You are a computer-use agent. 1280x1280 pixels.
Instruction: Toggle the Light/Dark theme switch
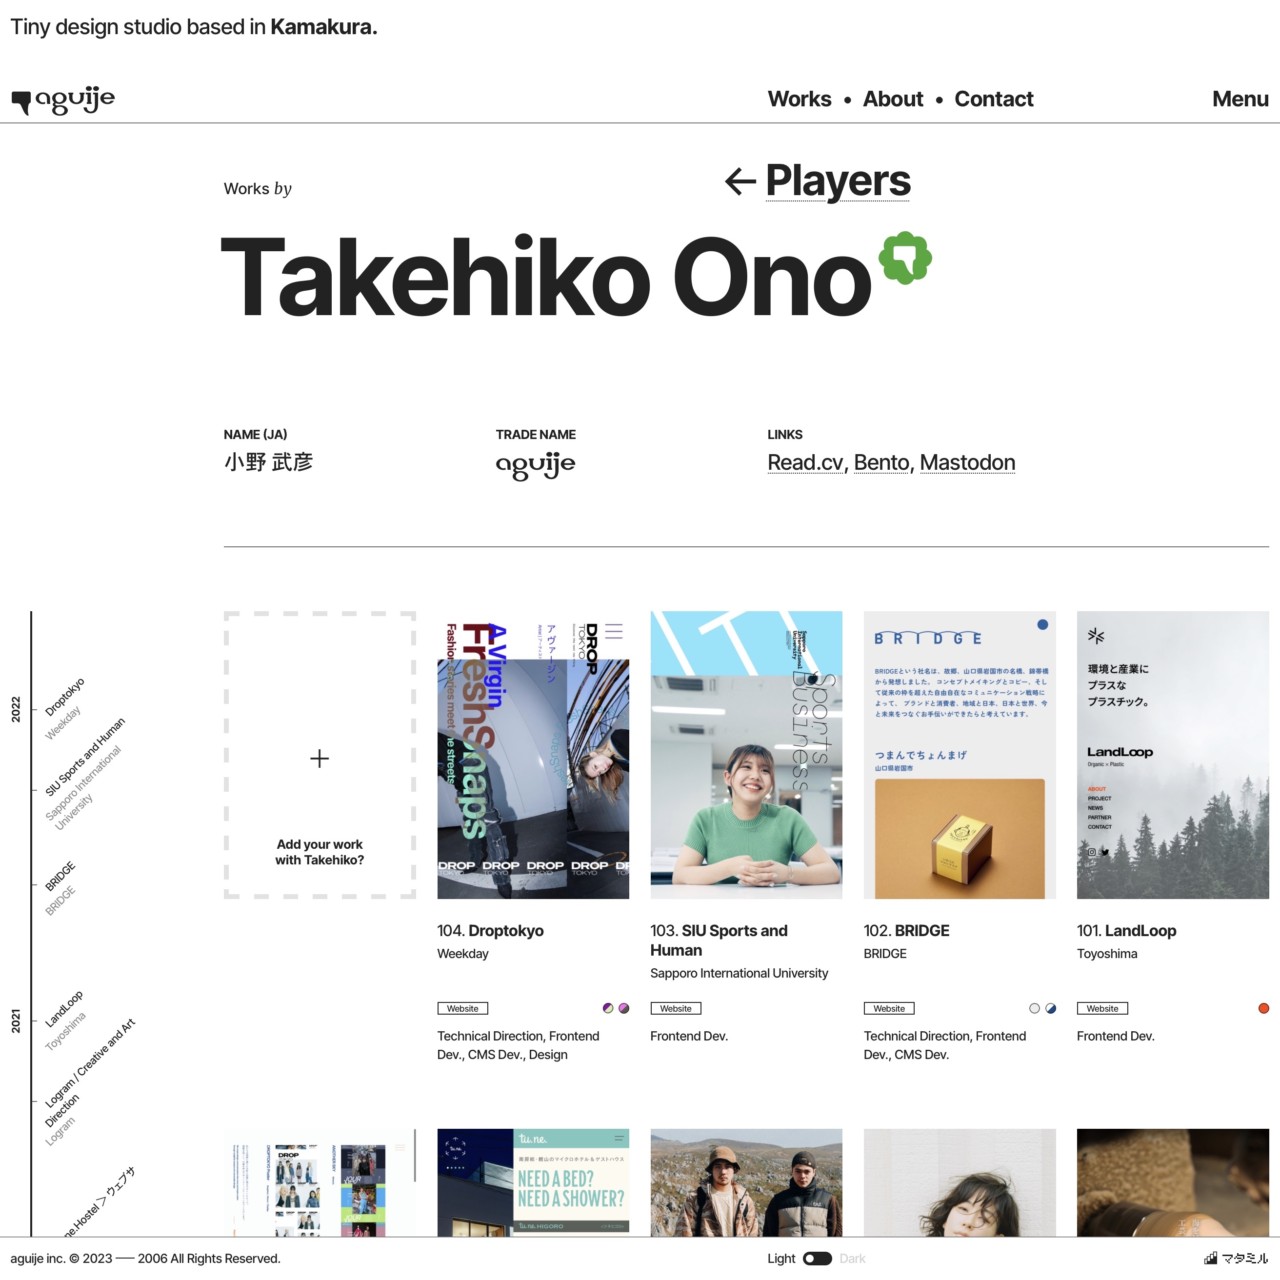click(x=817, y=1258)
